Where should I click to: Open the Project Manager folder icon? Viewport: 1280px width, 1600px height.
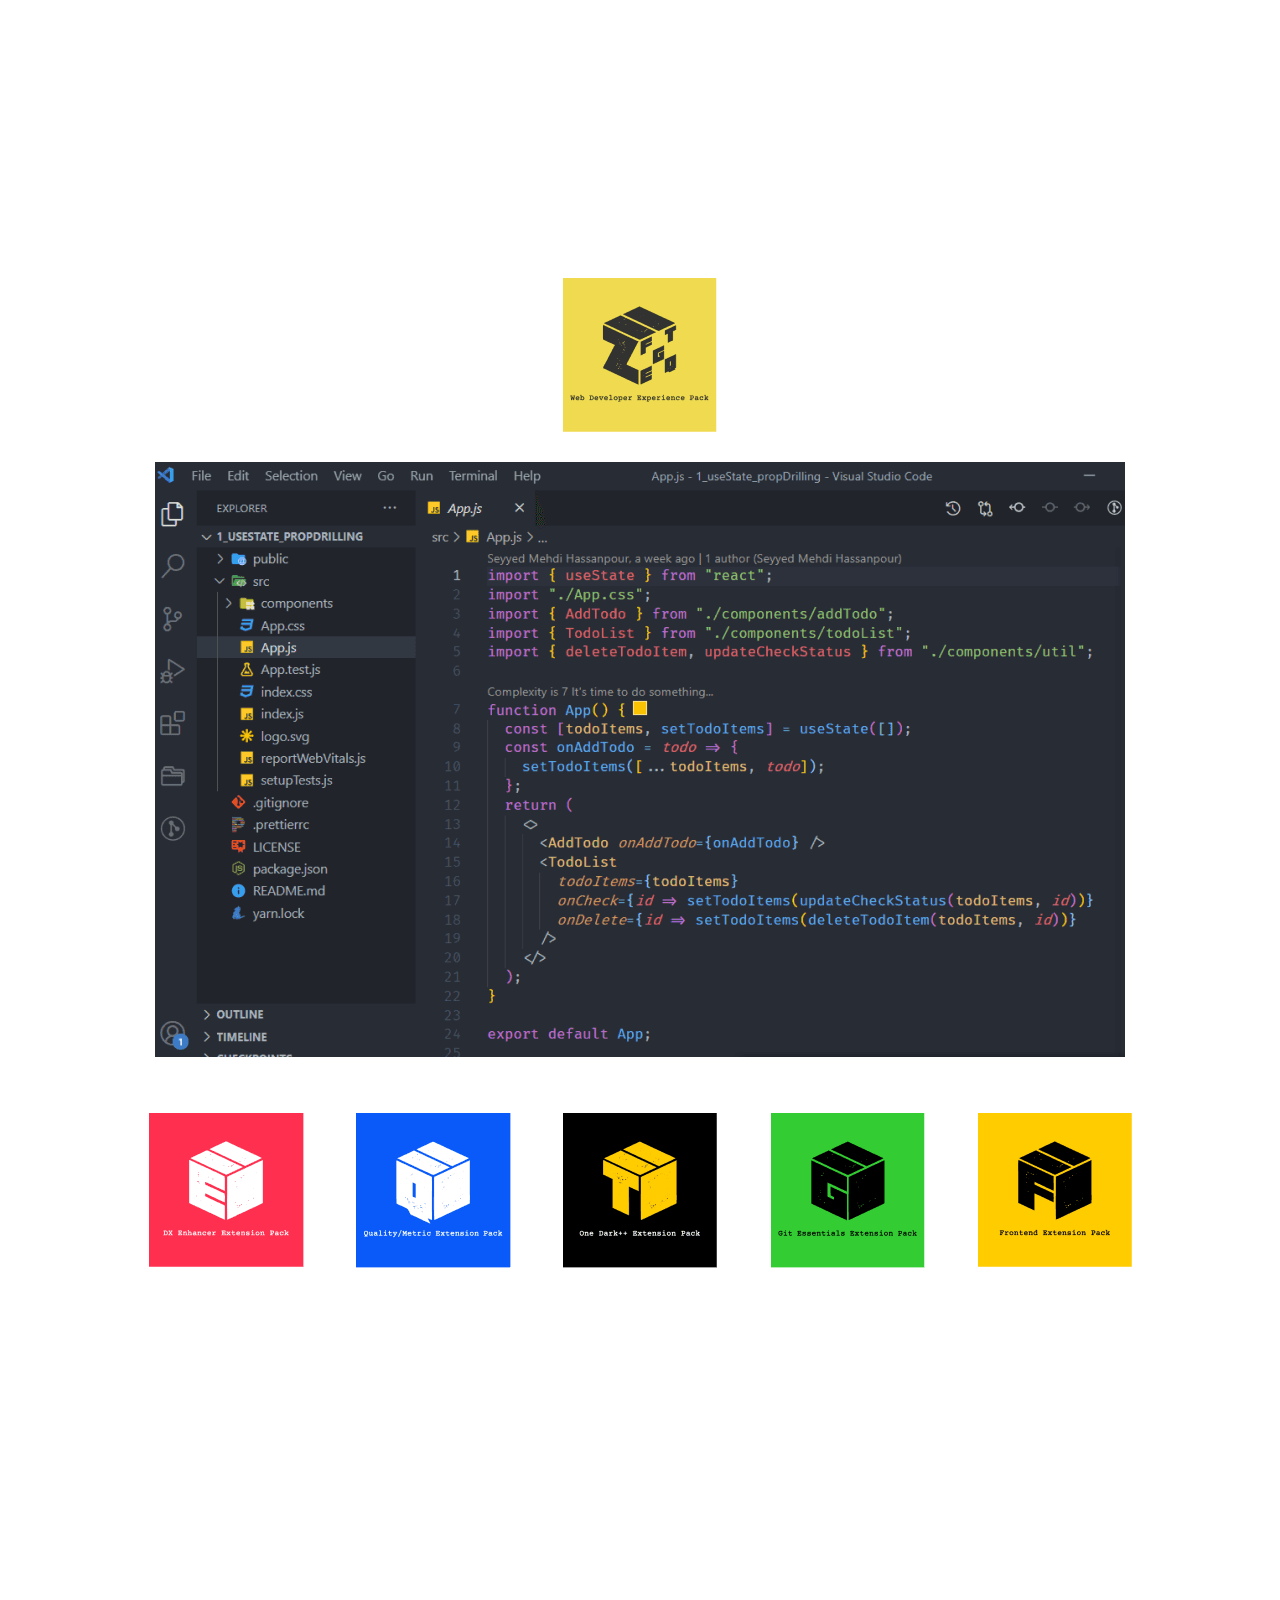point(173,776)
